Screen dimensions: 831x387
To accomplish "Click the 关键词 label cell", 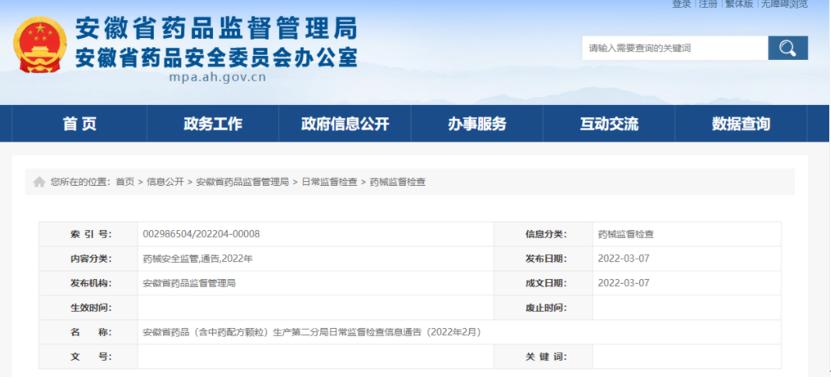I will 543,357.
